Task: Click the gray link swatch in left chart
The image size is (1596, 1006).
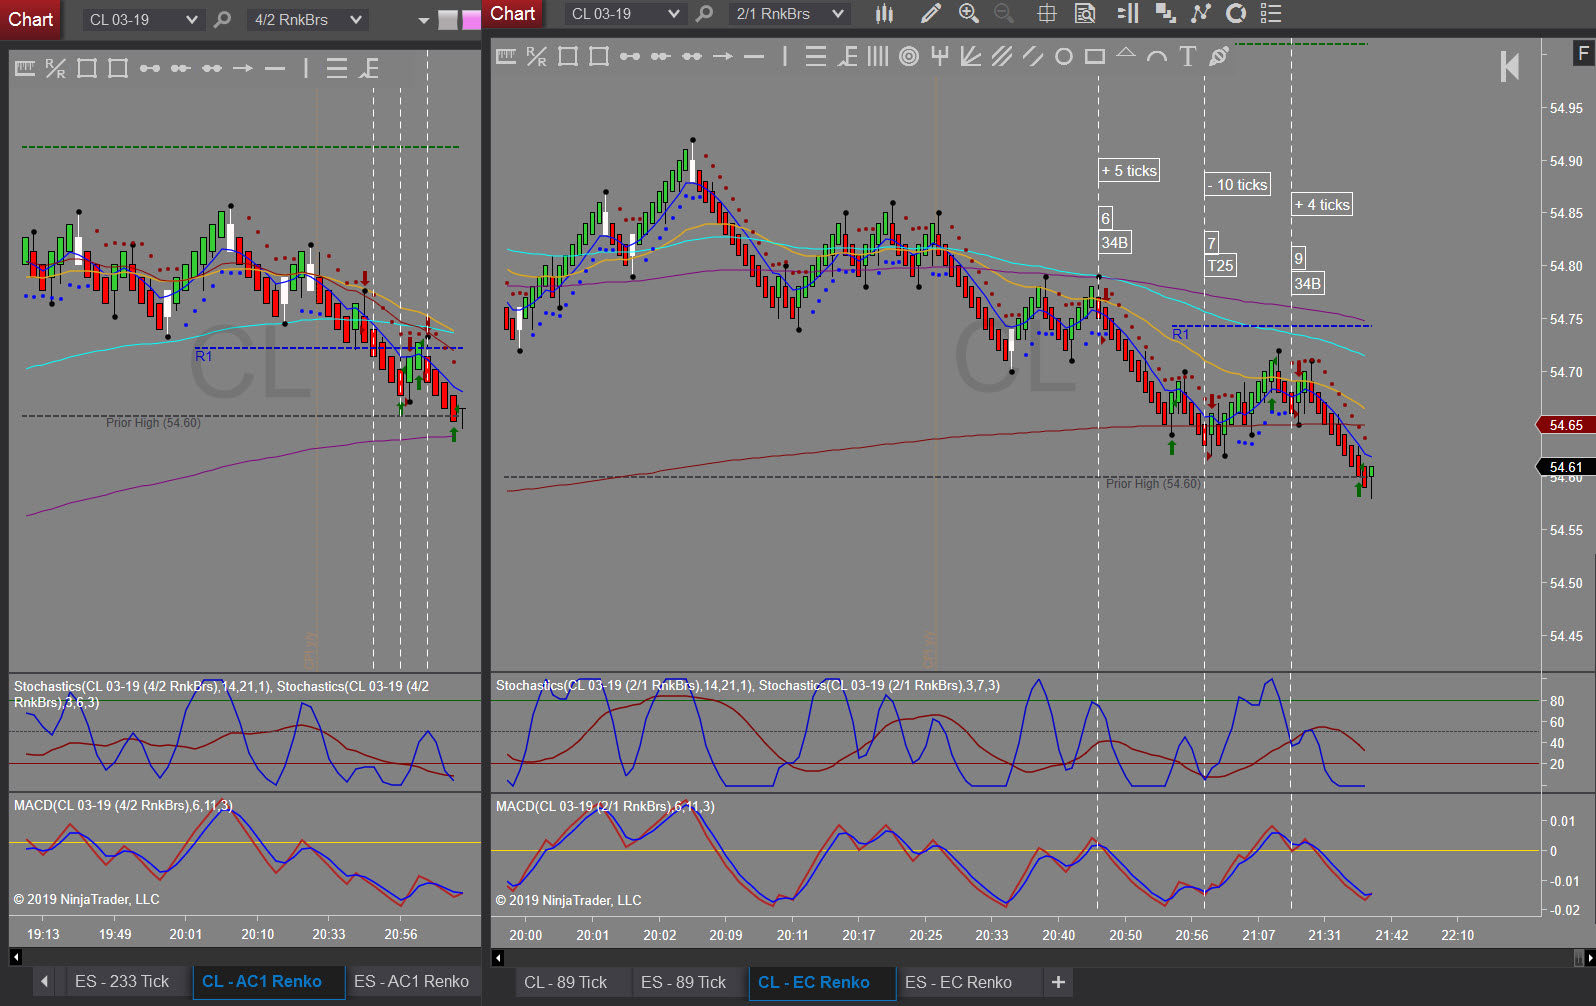Action: coord(448,20)
